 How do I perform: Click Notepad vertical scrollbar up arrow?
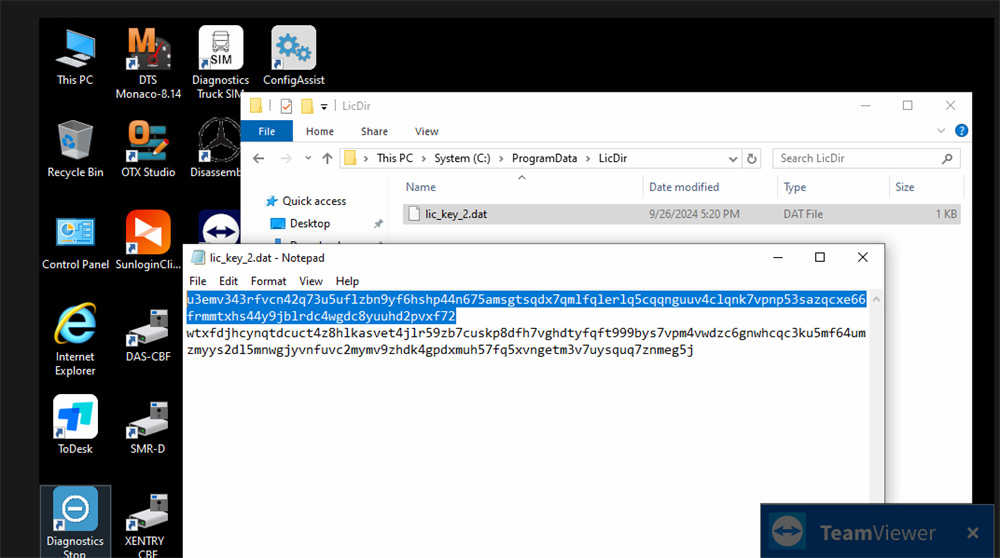pyautogui.click(x=876, y=299)
